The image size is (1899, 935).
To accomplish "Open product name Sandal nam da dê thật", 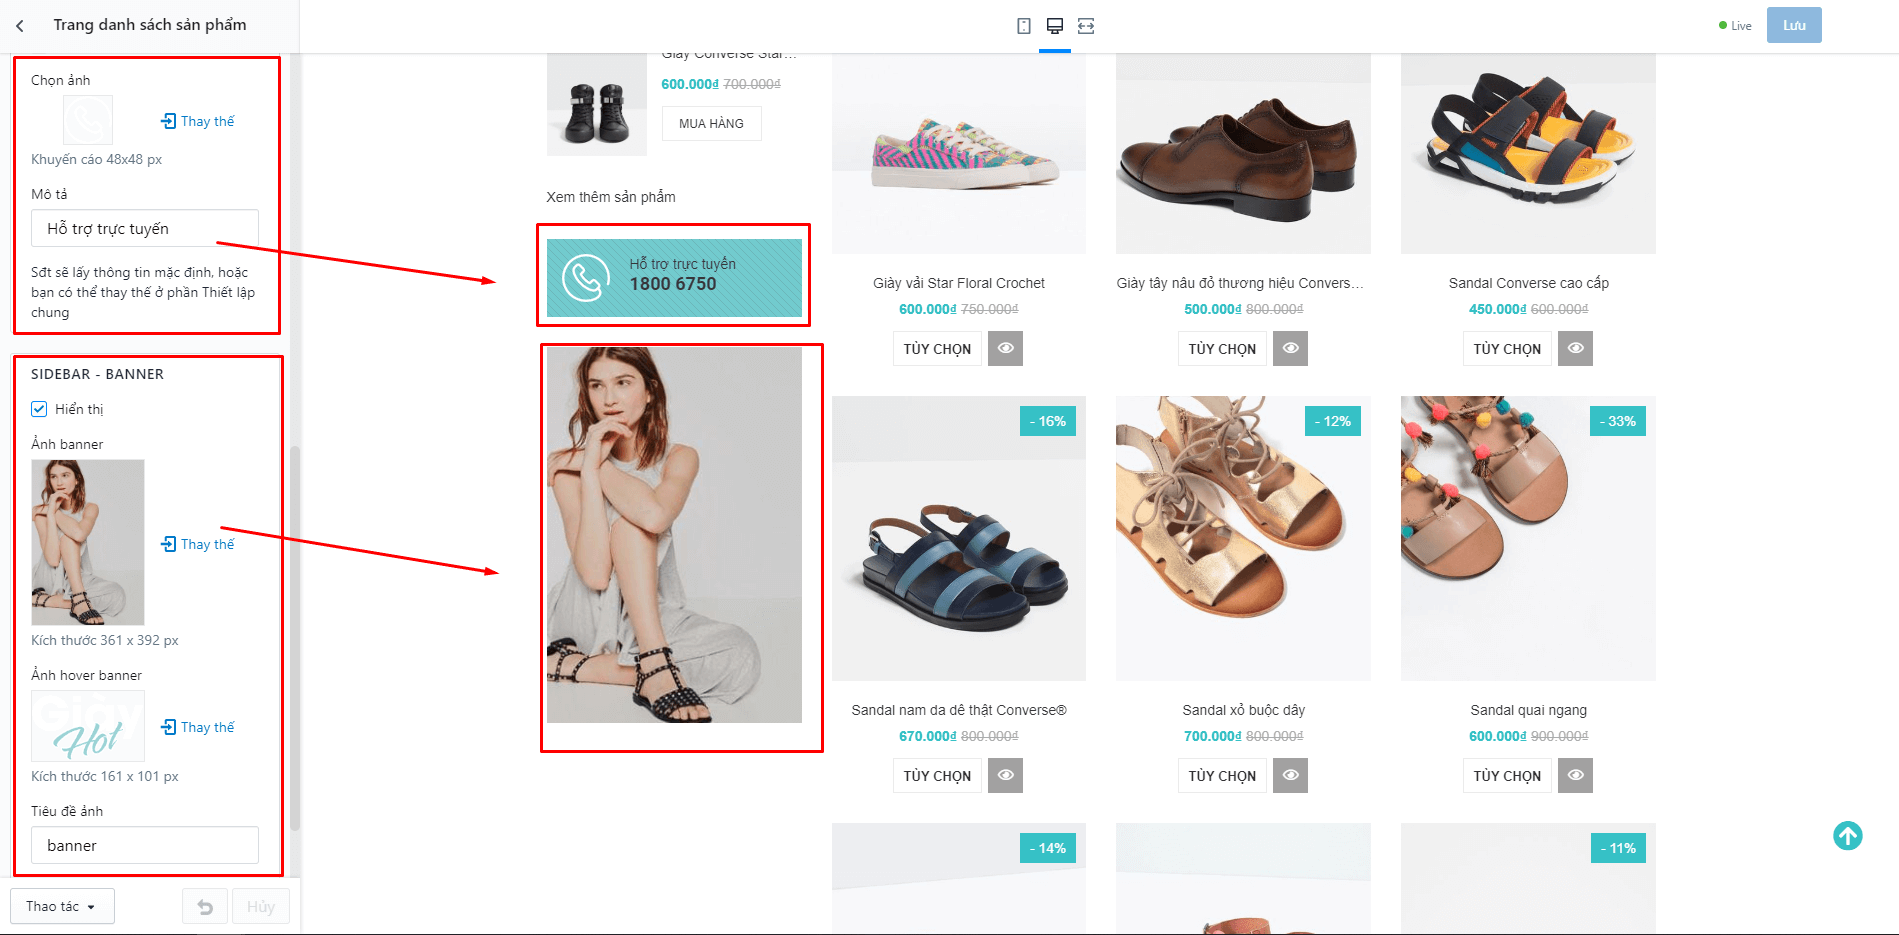I will coord(959,710).
